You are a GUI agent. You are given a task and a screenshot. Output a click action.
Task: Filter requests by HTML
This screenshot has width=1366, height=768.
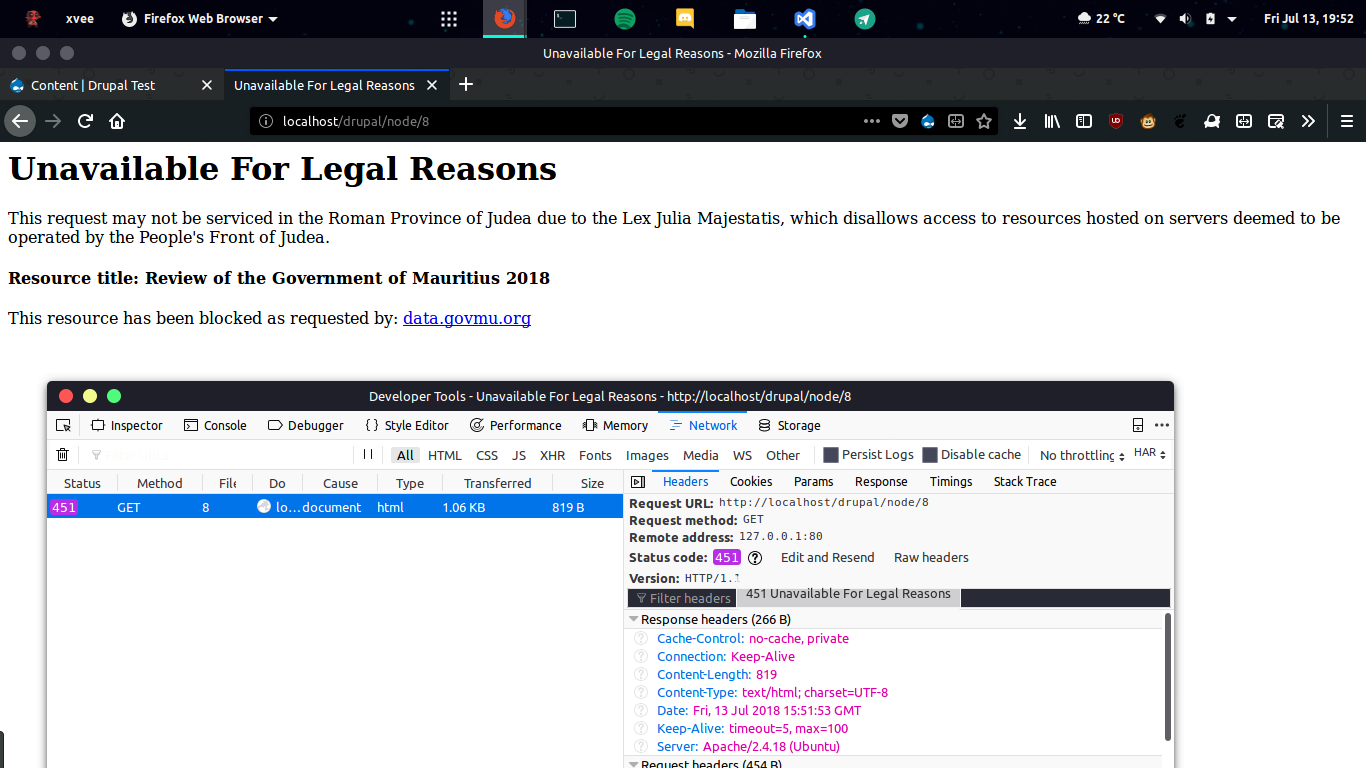(x=445, y=455)
